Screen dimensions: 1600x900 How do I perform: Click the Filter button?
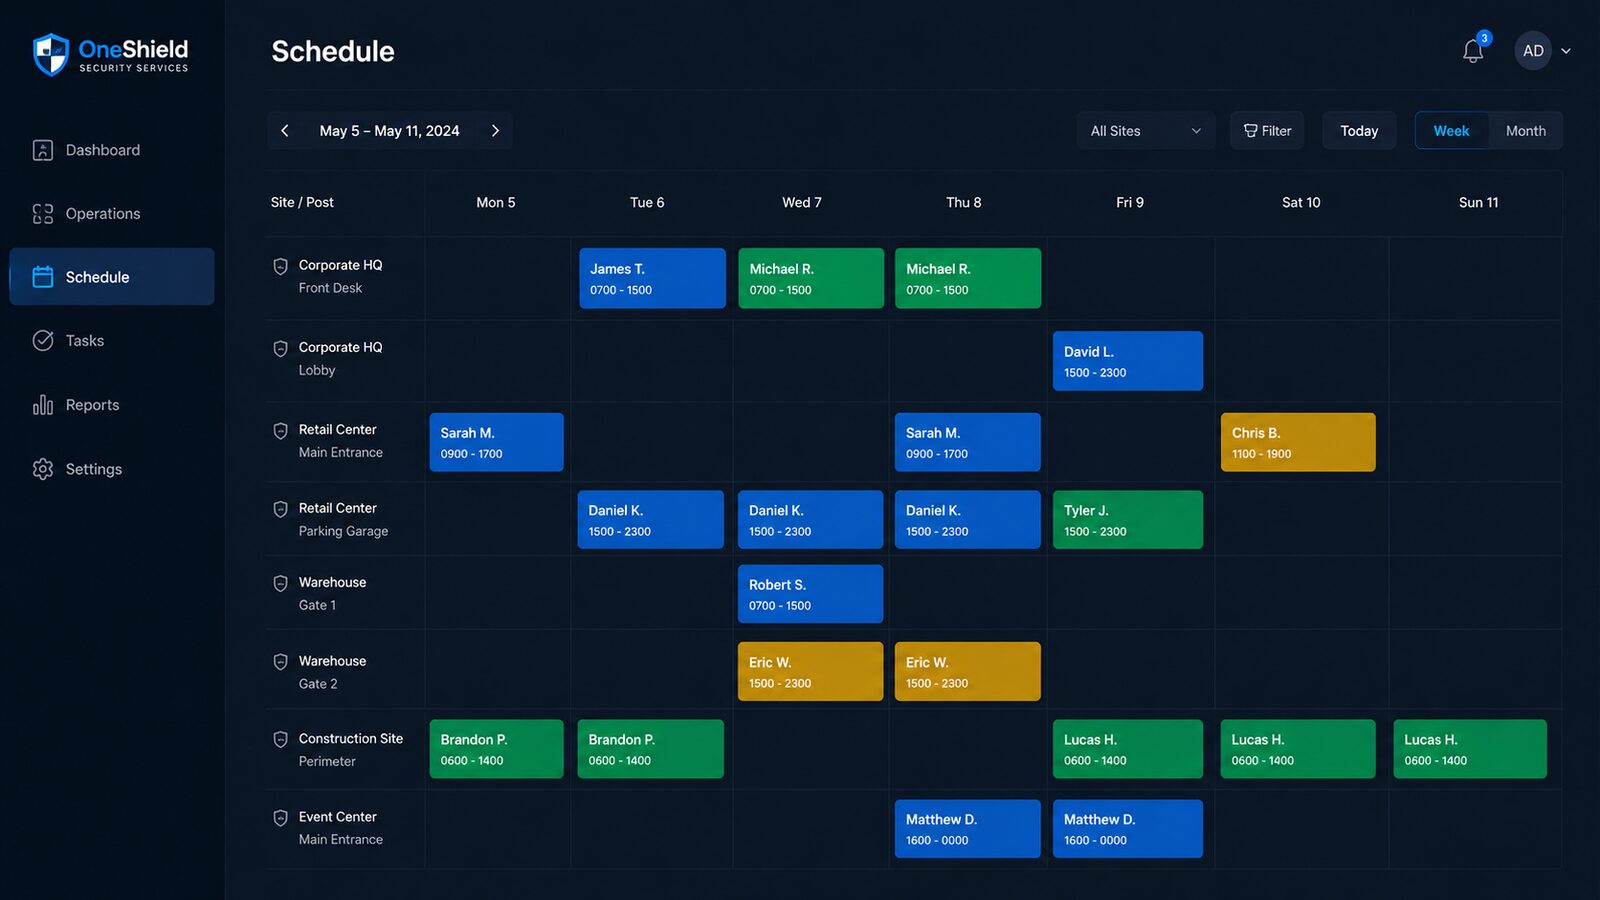(1267, 131)
